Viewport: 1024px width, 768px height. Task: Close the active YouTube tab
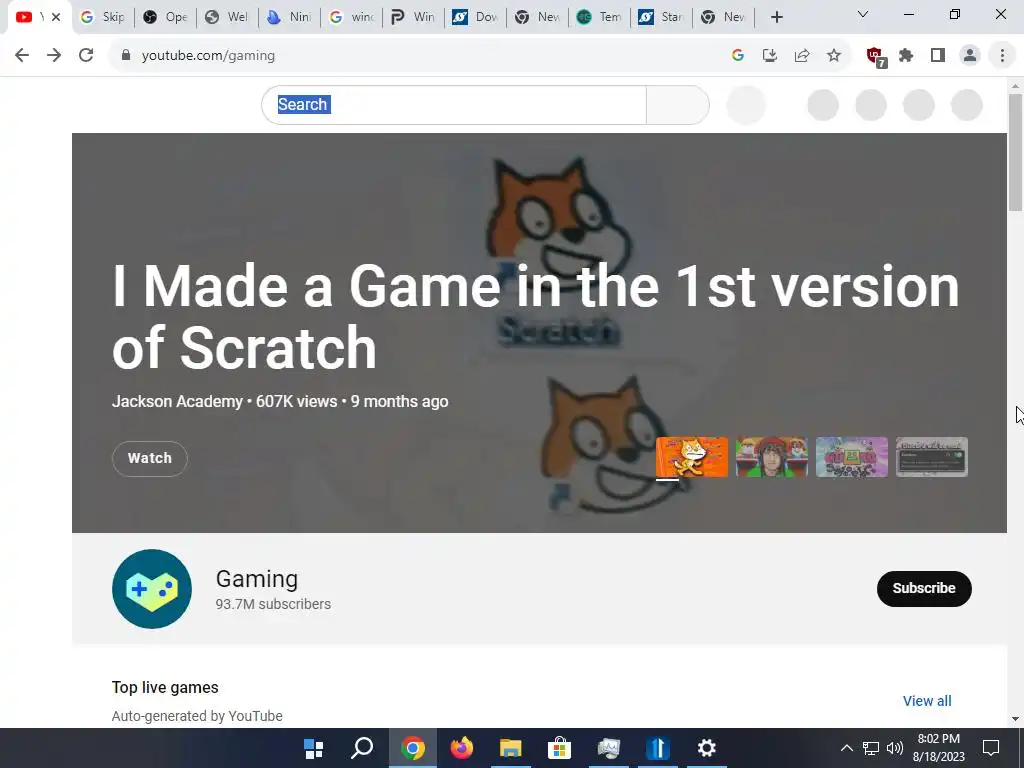click(x=56, y=17)
